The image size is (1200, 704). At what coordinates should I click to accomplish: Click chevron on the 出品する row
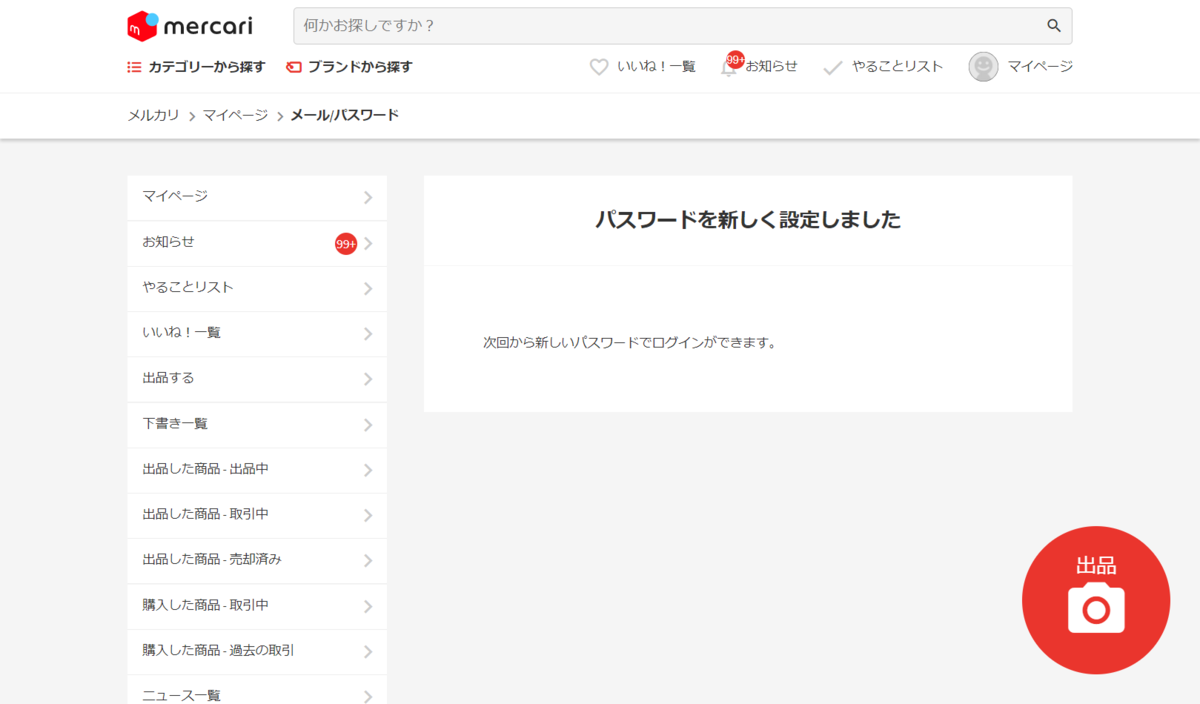368,380
